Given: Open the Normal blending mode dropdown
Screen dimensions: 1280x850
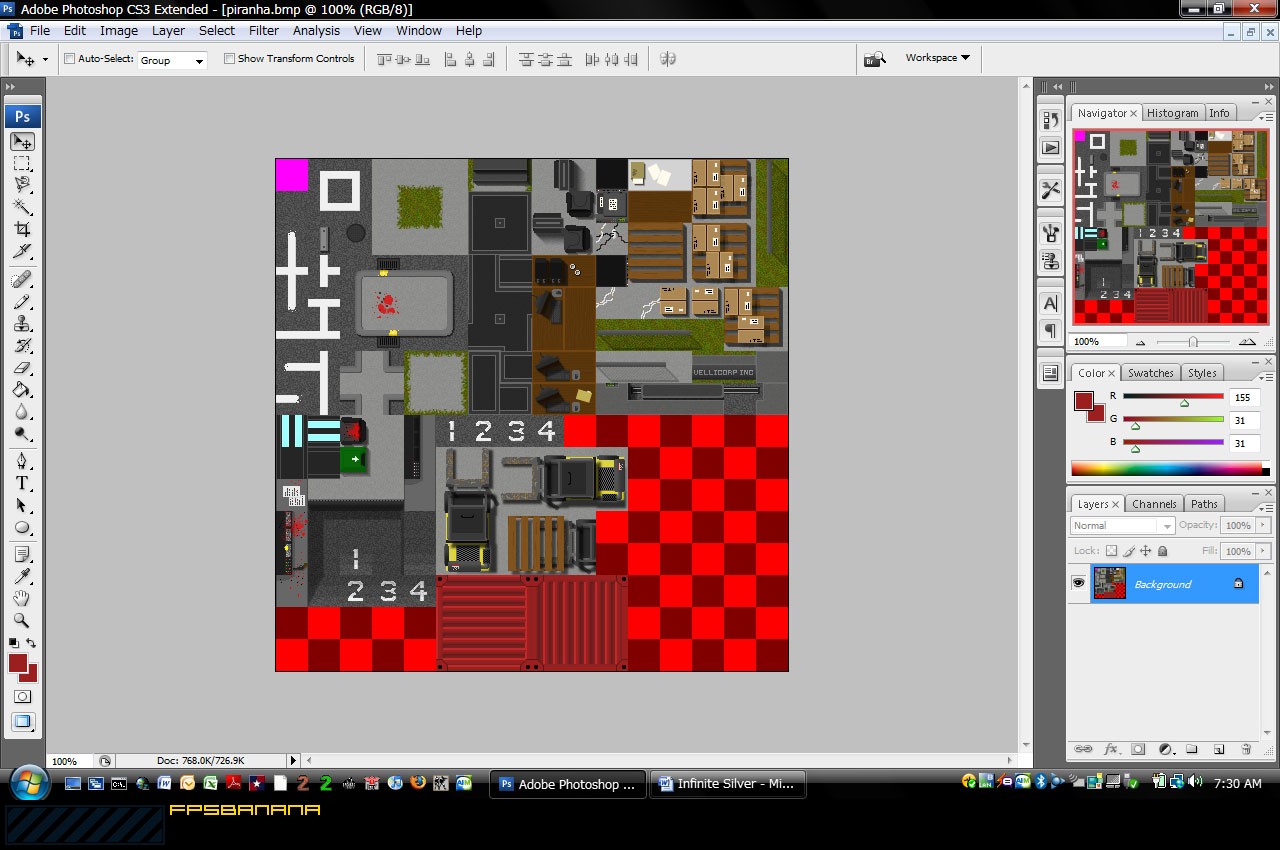Looking at the screenshot, I should point(1122,526).
